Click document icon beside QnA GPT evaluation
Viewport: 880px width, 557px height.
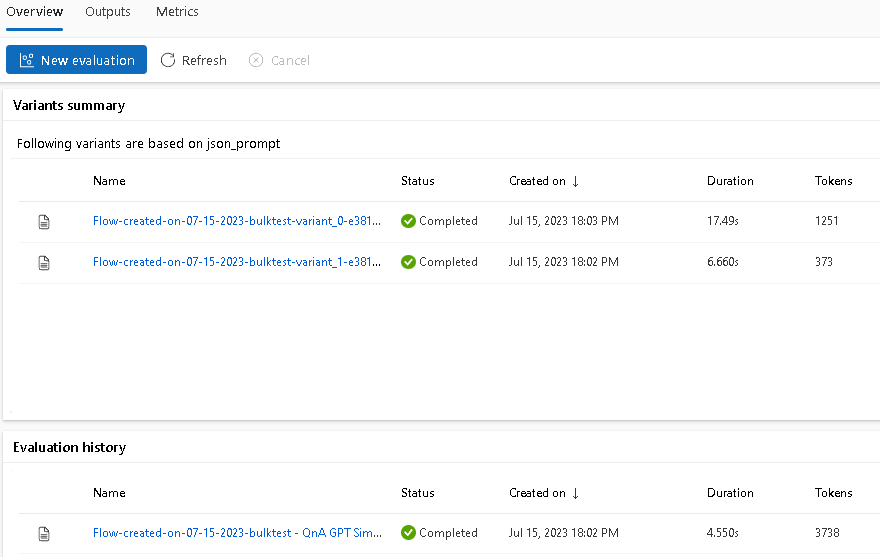pyautogui.click(x=44, y=533)
